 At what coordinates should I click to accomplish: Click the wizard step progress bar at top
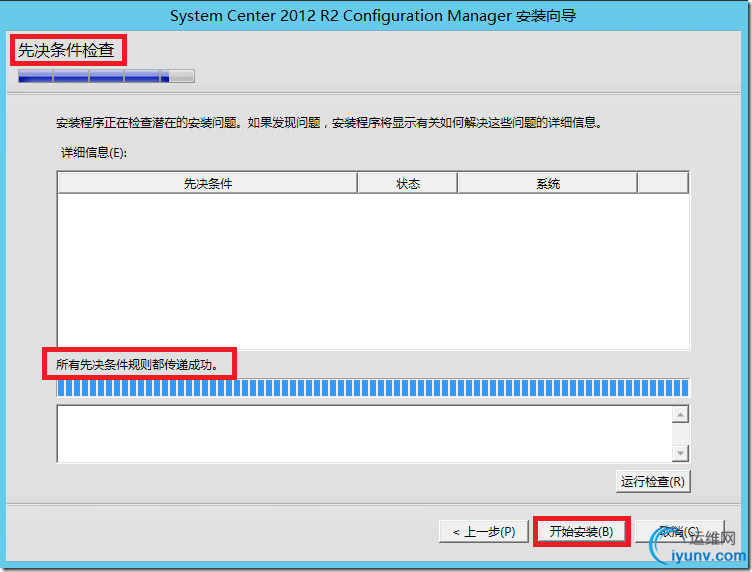(106, 76)
